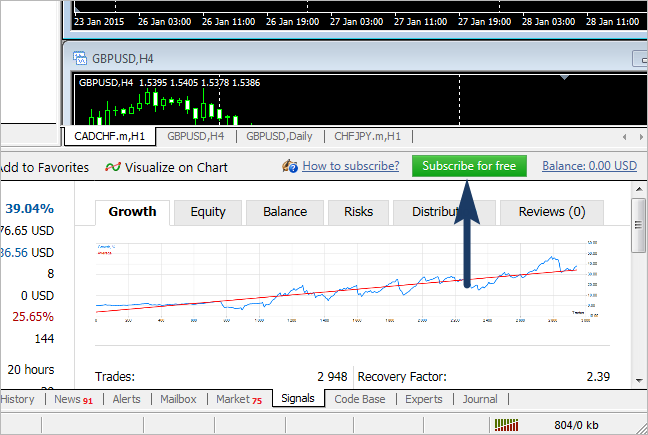Screen dimensions: 648x435
Task: Click 804/0 kb status bar entry
Action: 576,425
